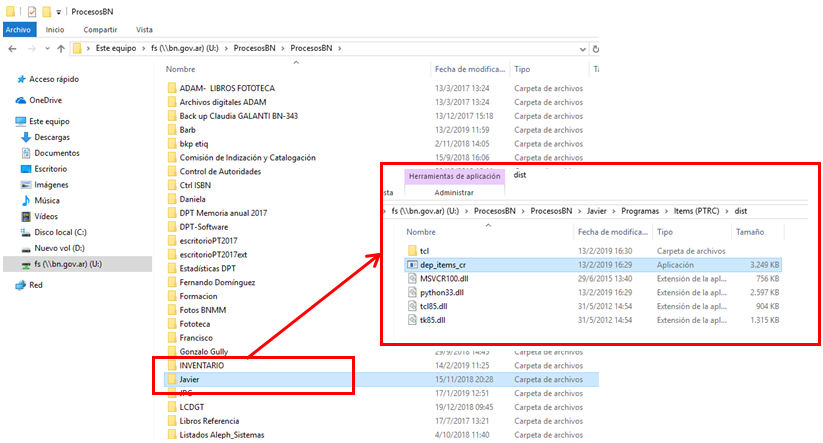The width and height of the screenshot is (823, 443).
Task: Select Nuevo vol (D:) drive
Action: pyautogui.click(x=59, y=248)
